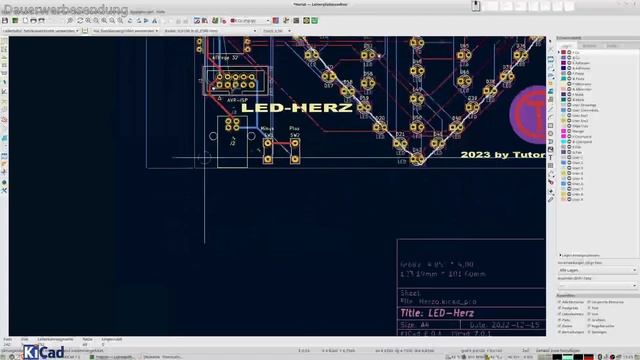
Task: Toggle visibility of User.Drawings layer
Action: tap(569, 105)
